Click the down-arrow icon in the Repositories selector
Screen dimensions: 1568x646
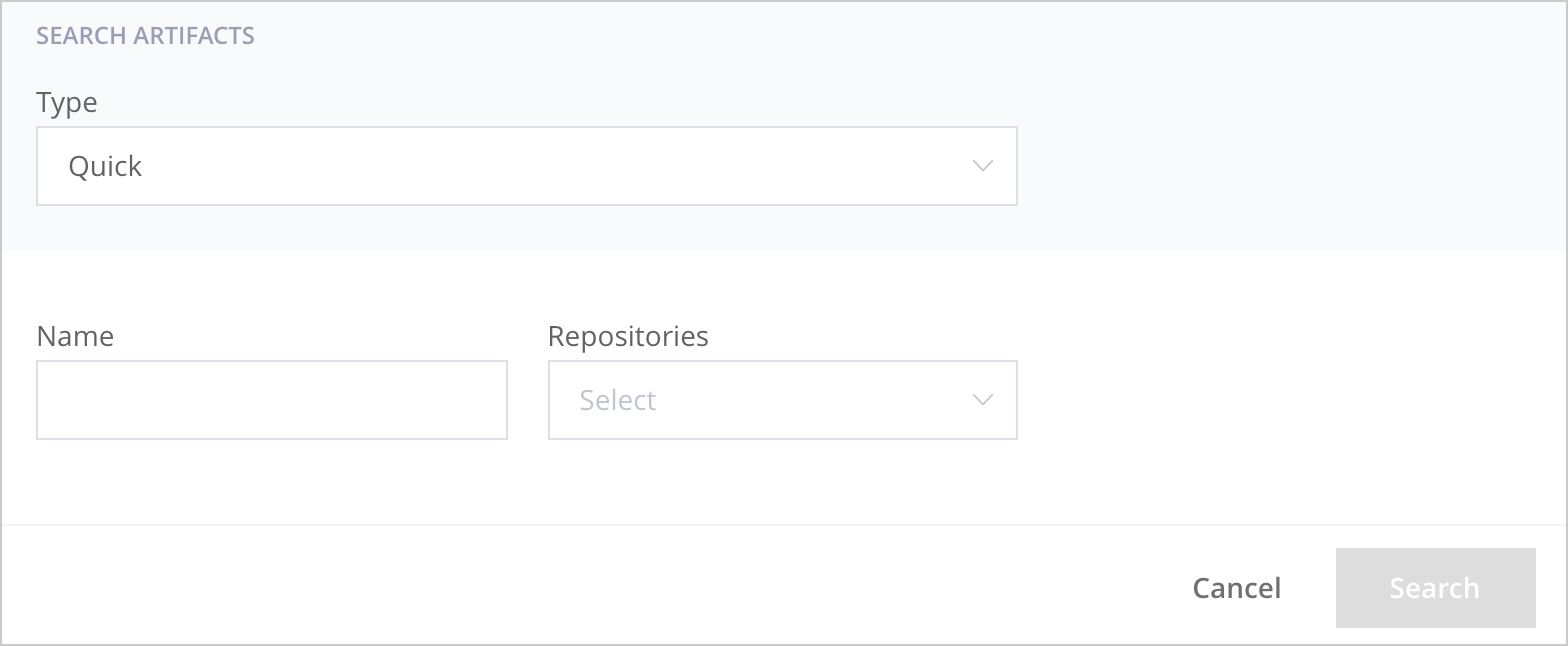[x=981, y=400]
